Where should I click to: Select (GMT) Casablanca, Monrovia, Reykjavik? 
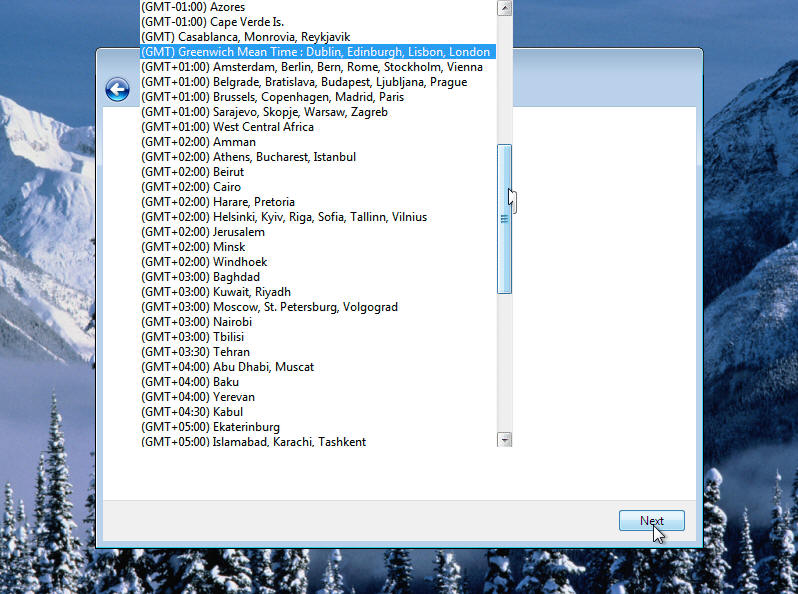(x=318, y=37)
